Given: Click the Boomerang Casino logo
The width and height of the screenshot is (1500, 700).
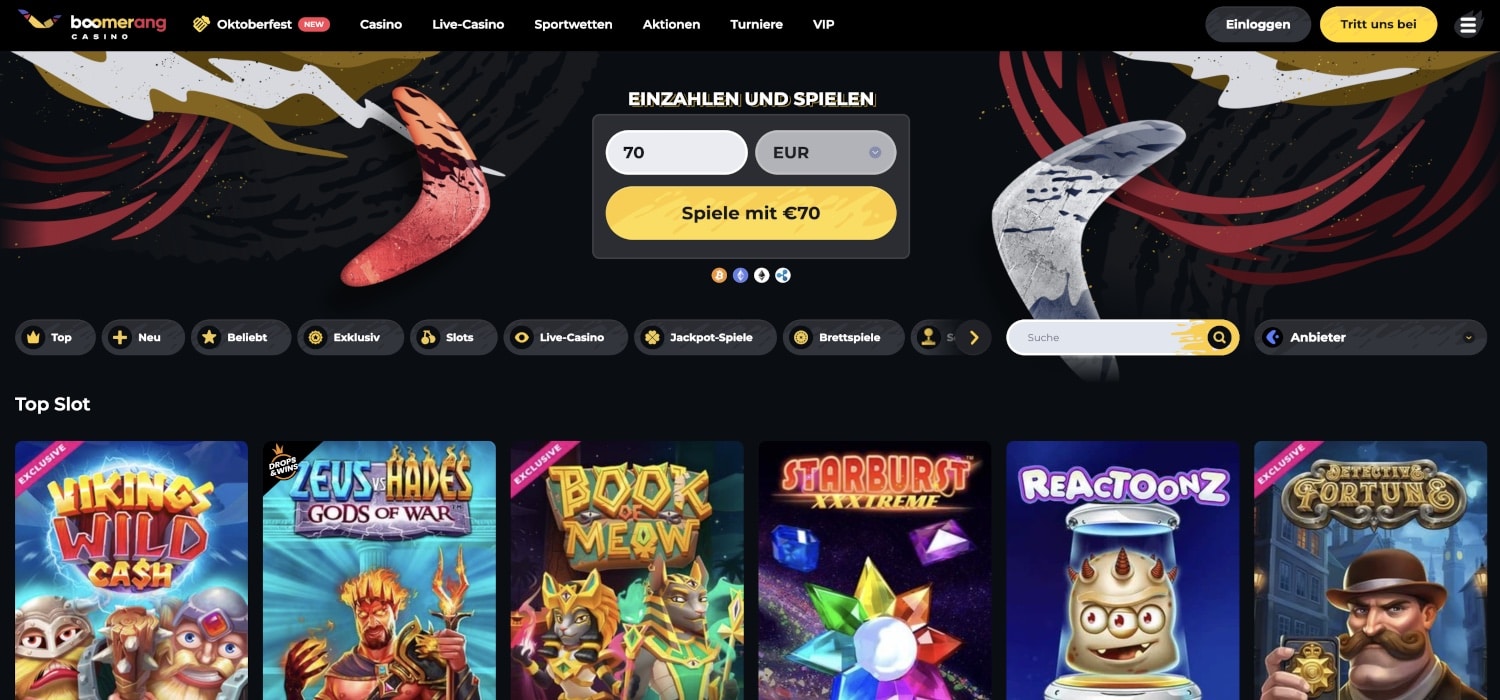Looking at the screenshot, I should coord(92,24).
